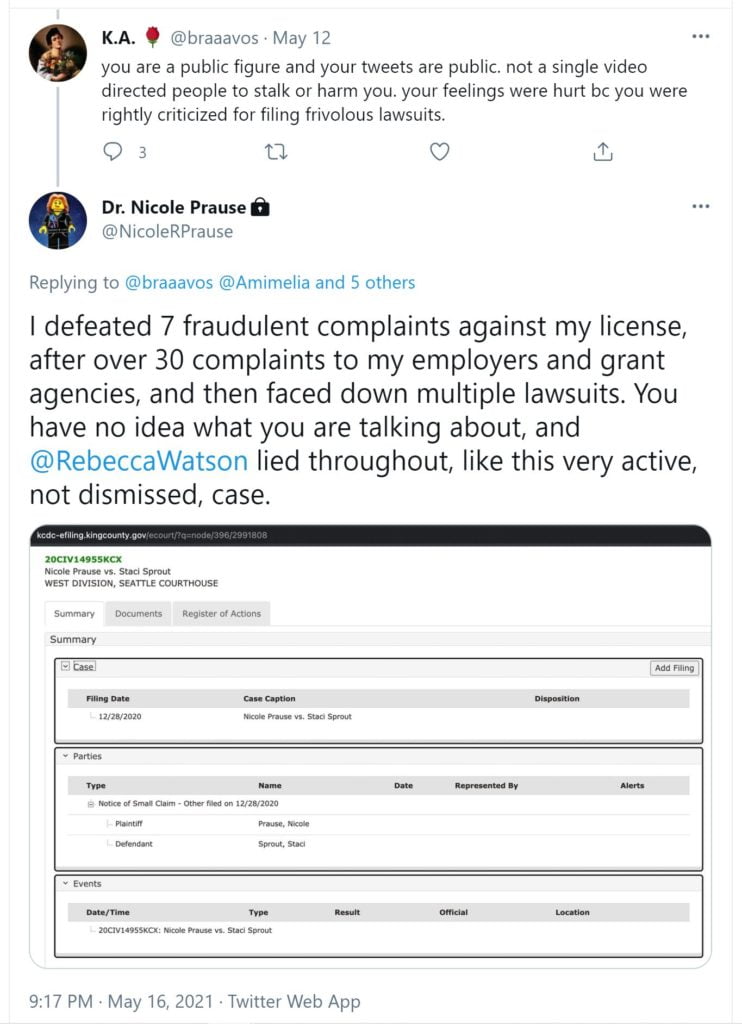Image resolution: width=742 pixels, height=1024 pixels.
Task: Collapse the Events section
Action: pos(64,884)
